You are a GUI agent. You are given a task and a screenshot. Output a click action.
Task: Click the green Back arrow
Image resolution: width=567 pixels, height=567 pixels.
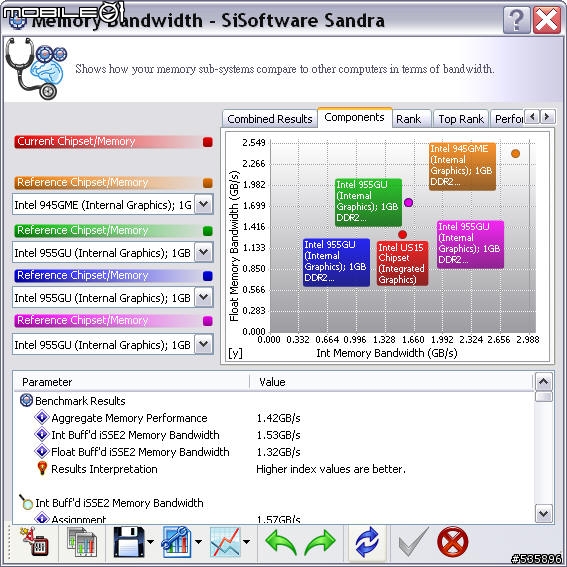281,542
